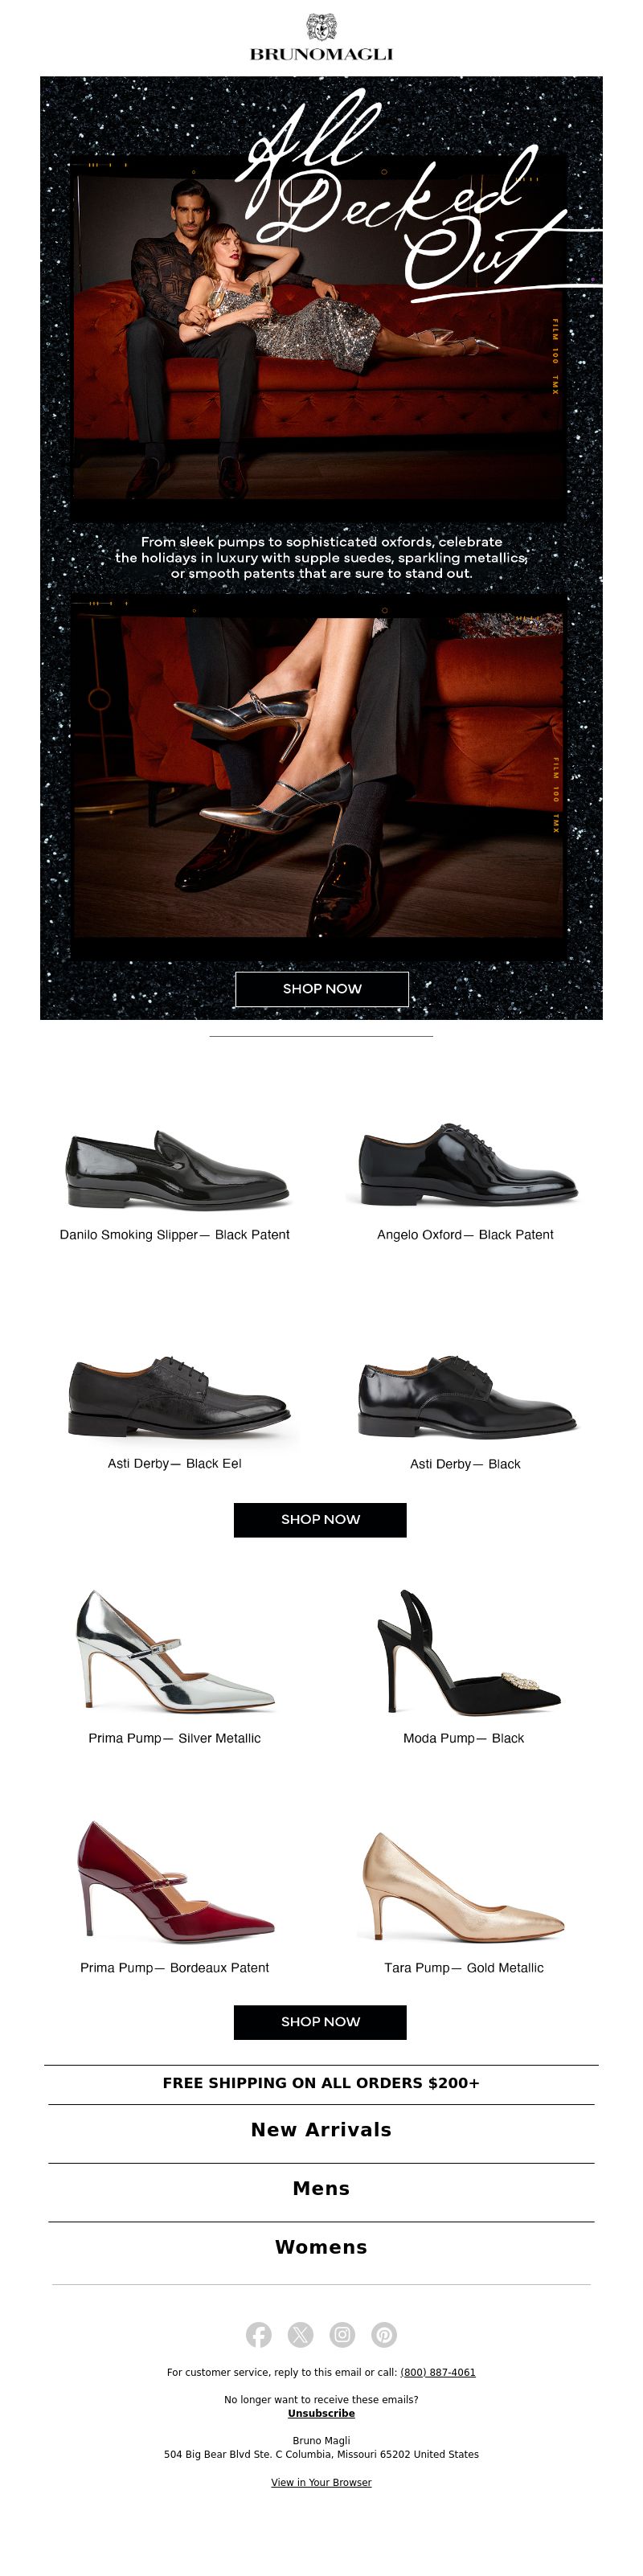Click View in Your Browser link
This screenshot has width=643, height=2576.
(x=321, y=2482)
